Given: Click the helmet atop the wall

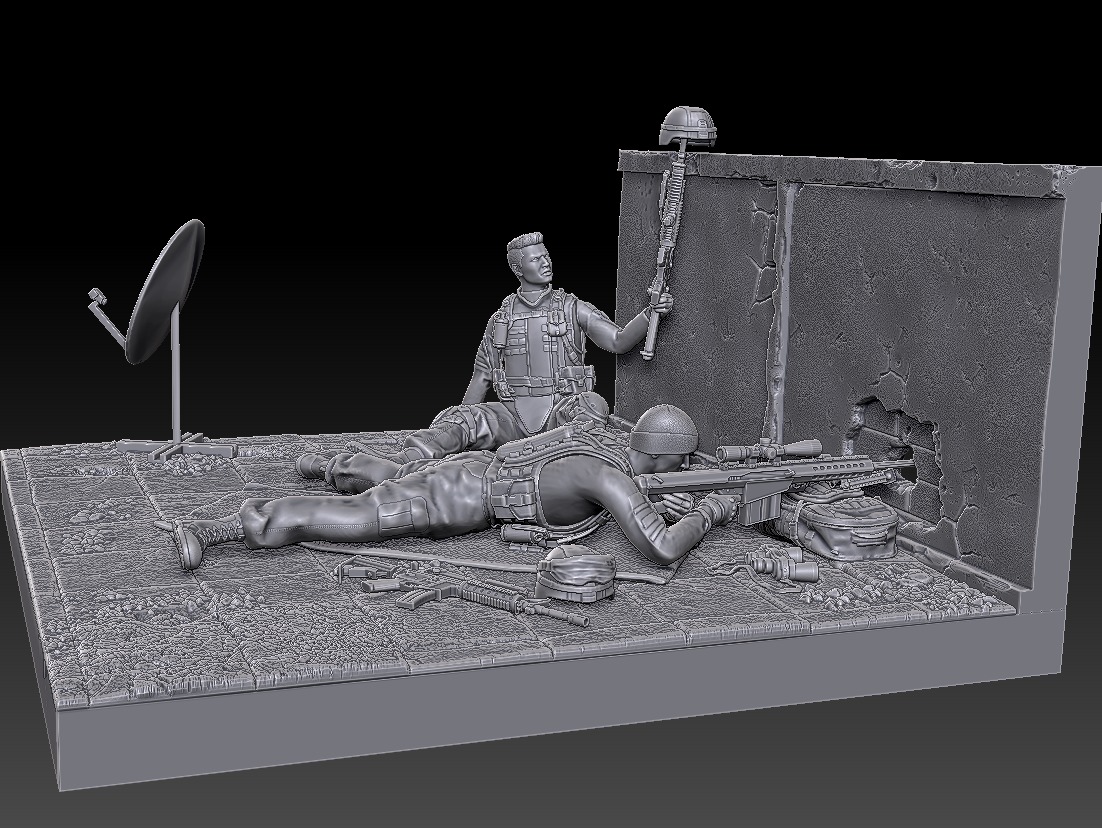Looking at the screenshot, I should click(x=688, y=126).
